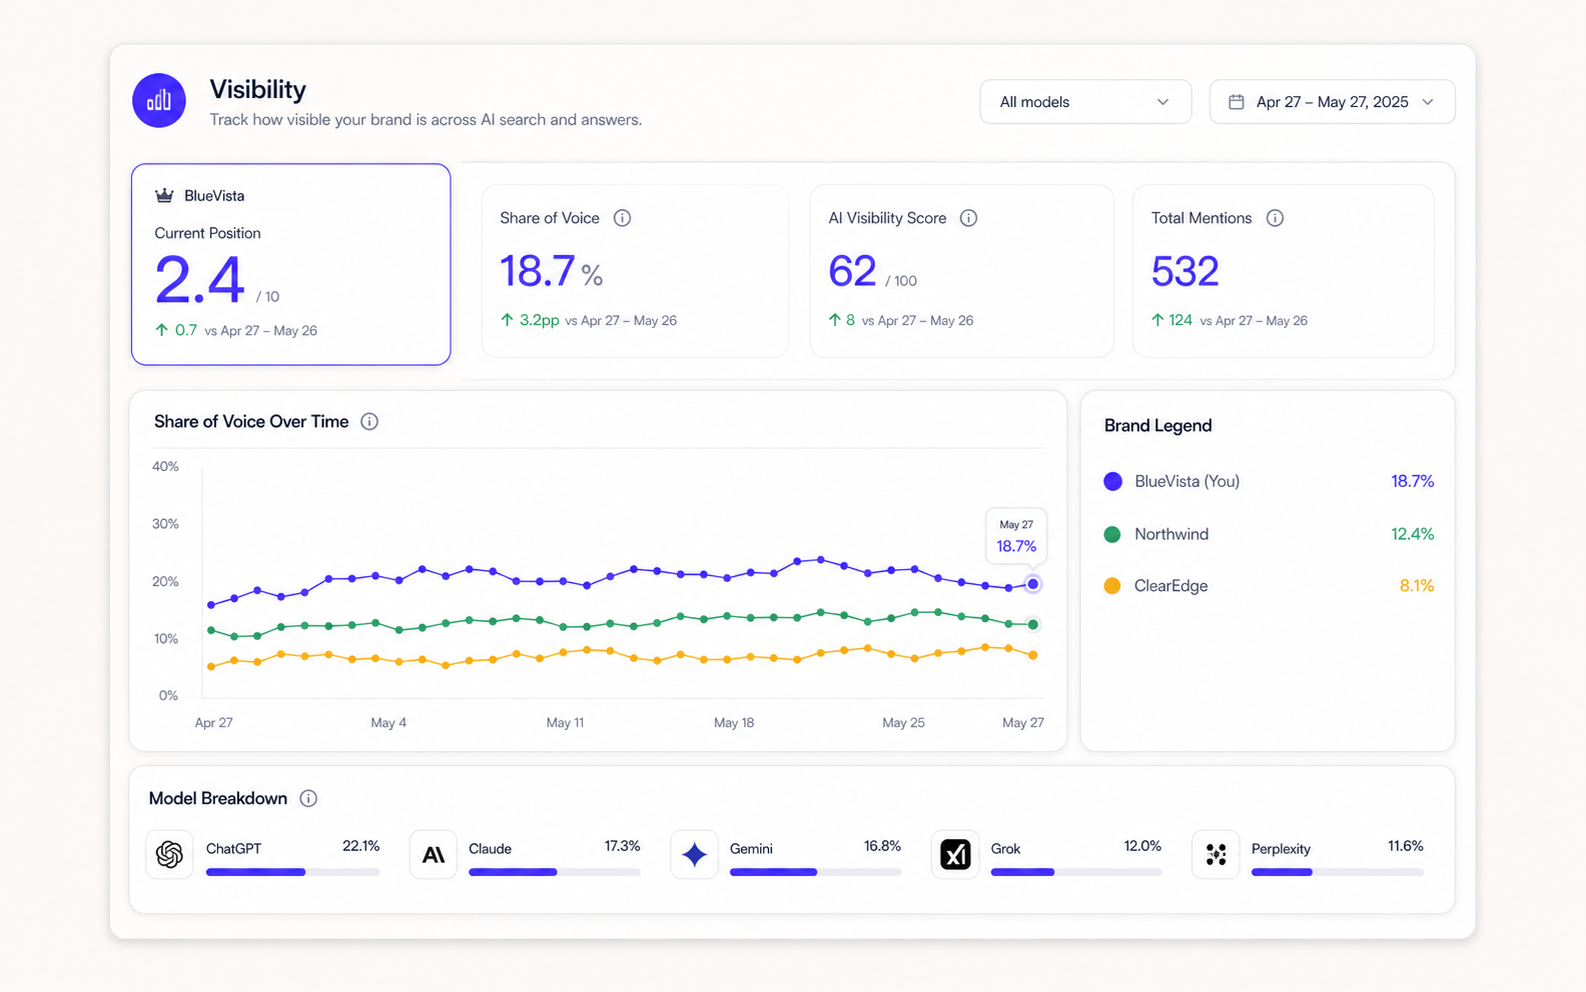
Task: Click the 532 Total Mentions value
Action: (x=1185, y=271)
